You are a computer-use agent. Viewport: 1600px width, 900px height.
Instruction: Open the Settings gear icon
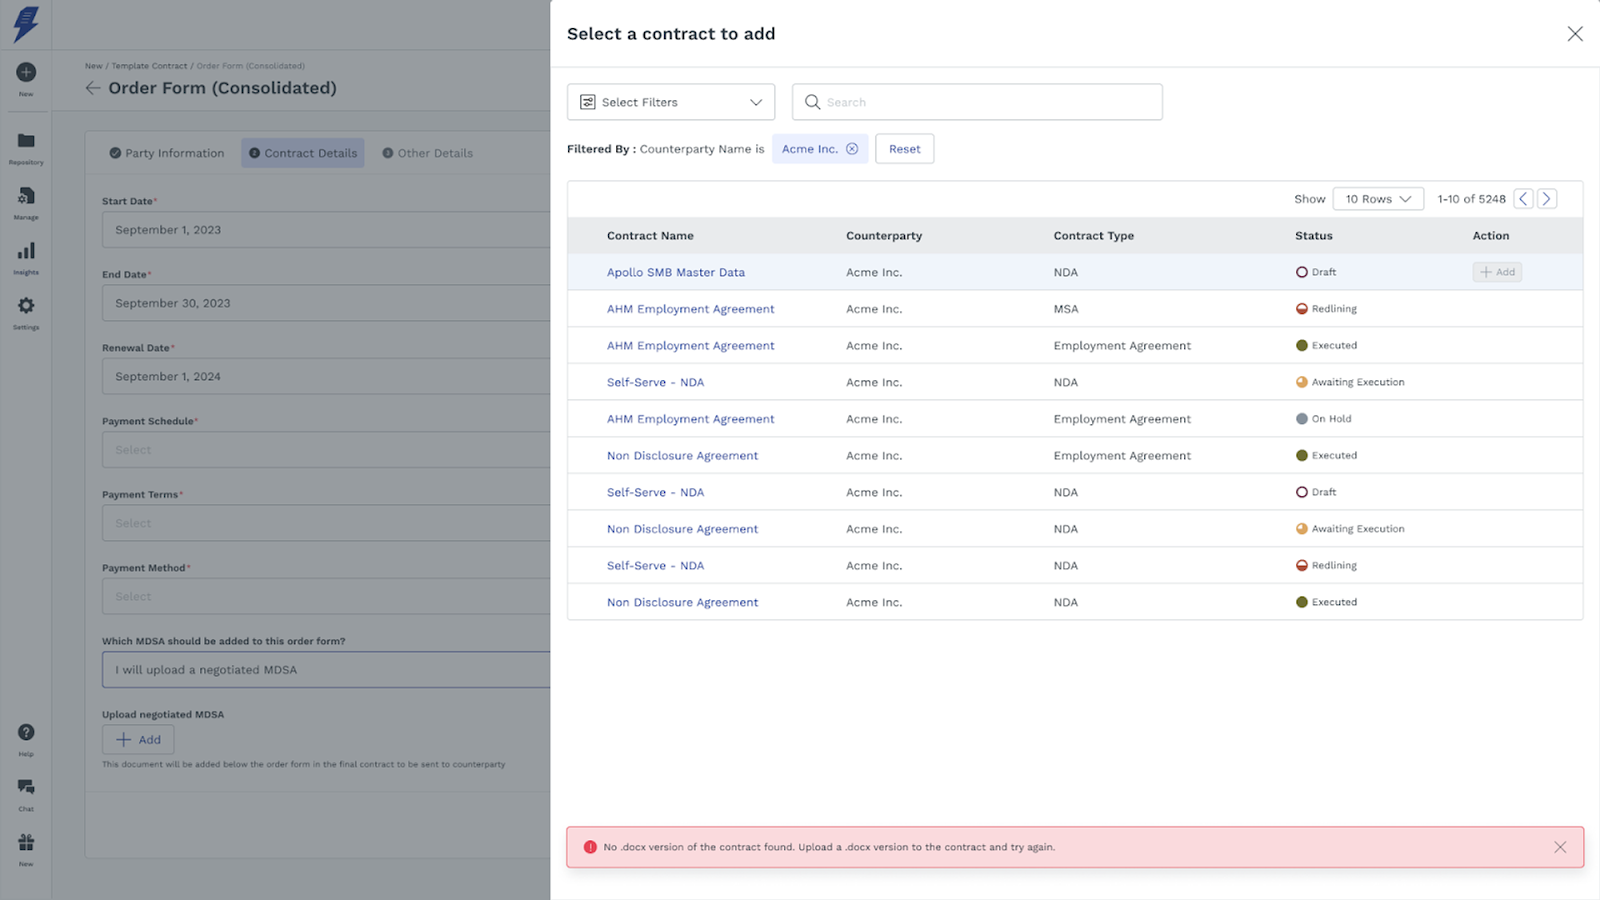(26, 306)
